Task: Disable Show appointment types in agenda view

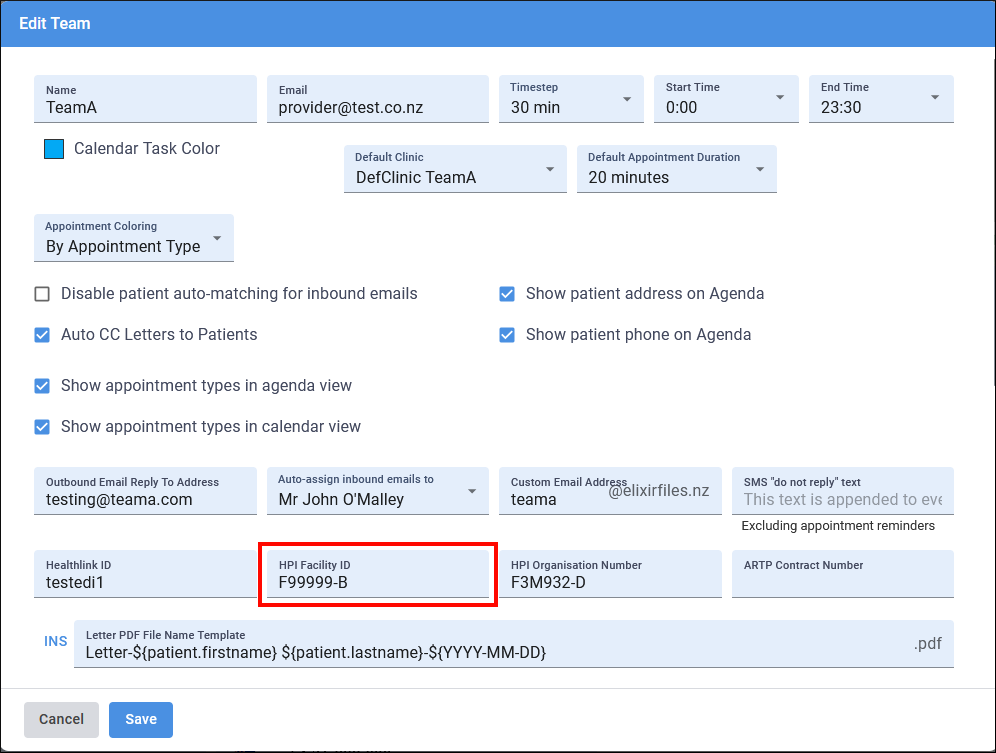Action: 42,386
